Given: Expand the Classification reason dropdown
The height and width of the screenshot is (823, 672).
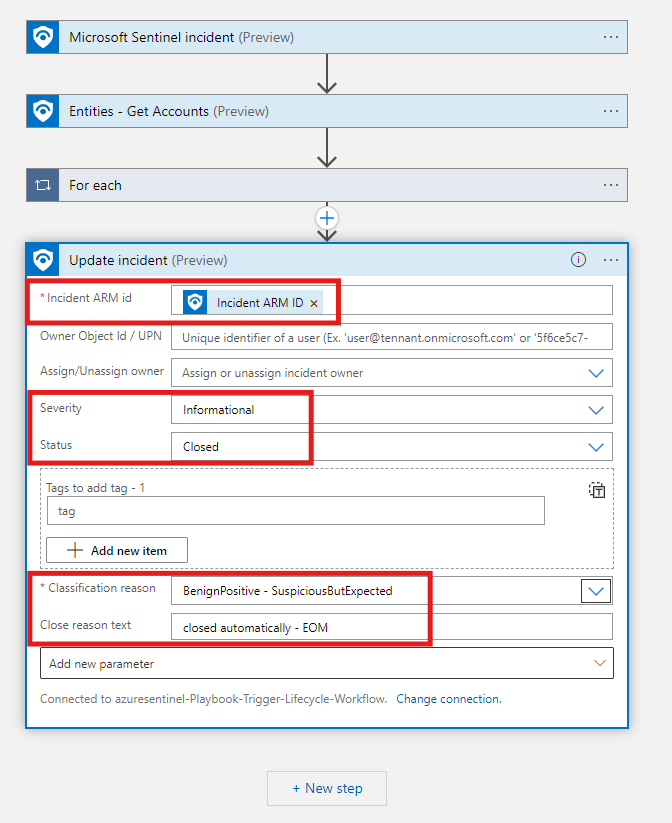Looking at the screenshot, I should click(x=596, y=591).
